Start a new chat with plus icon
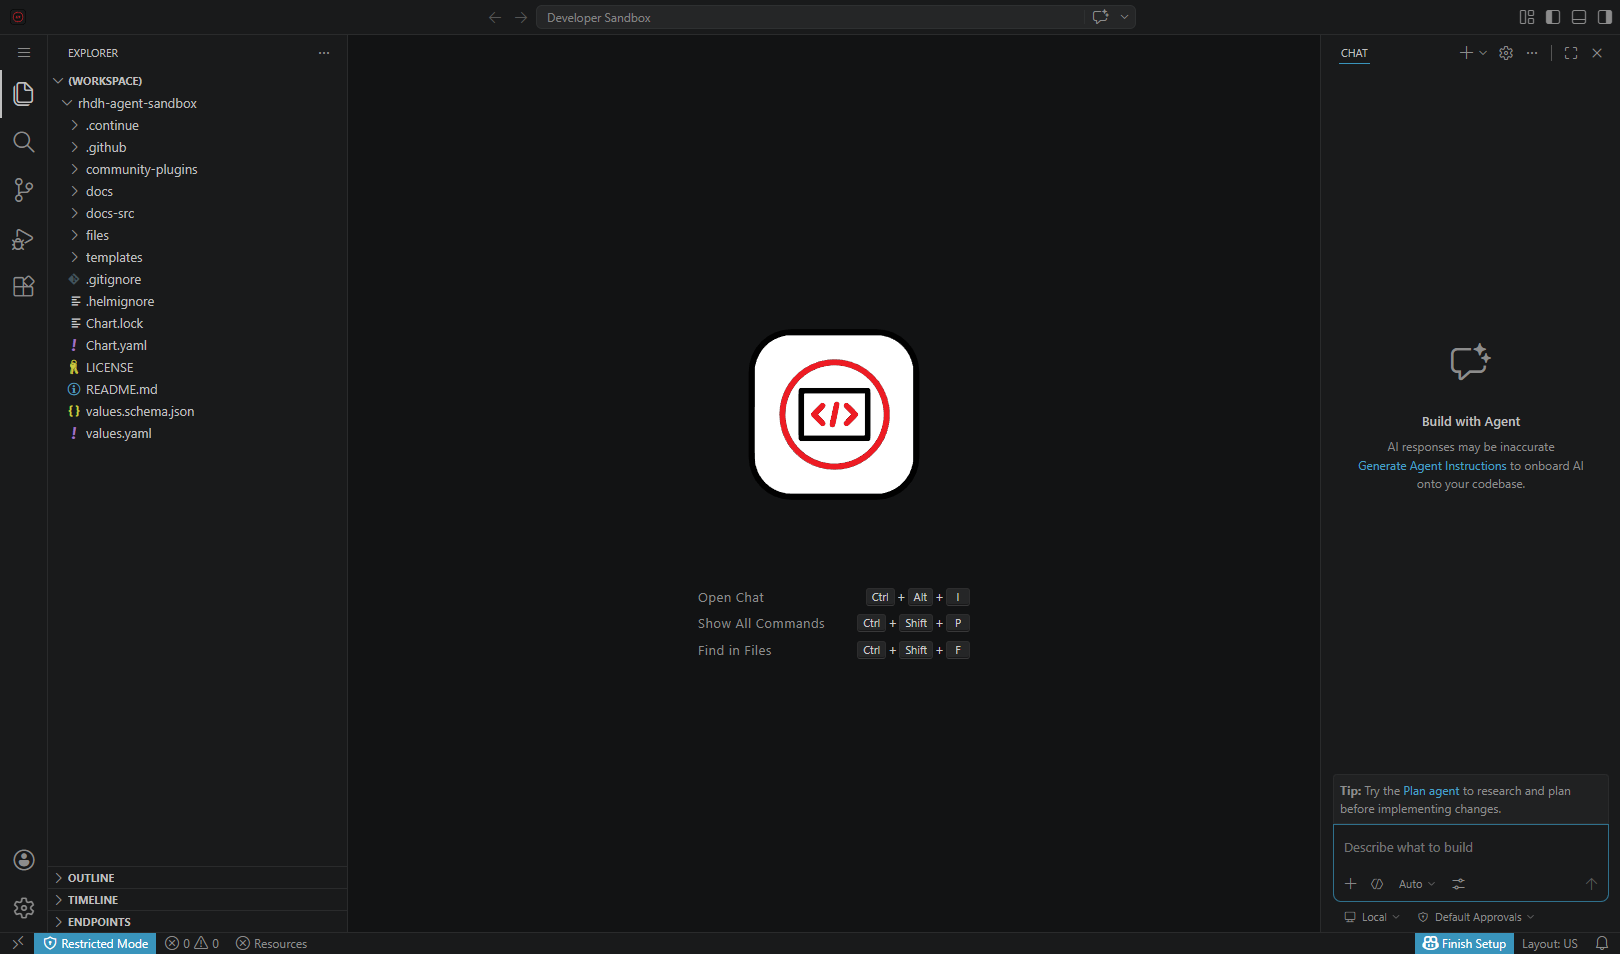1620x954 pixels. tap(1466, 53)
